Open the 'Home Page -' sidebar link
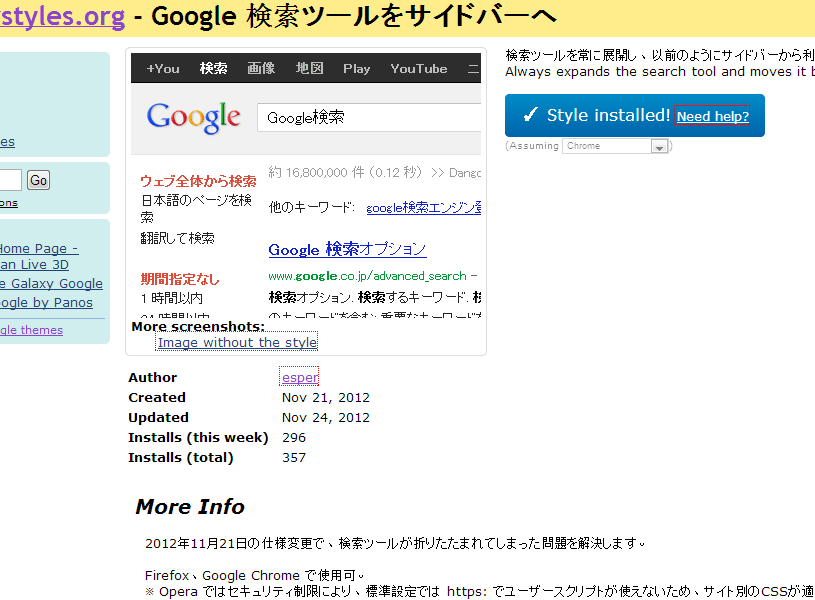The width and height of the screenshot is (815, 600). click(39, 249)
